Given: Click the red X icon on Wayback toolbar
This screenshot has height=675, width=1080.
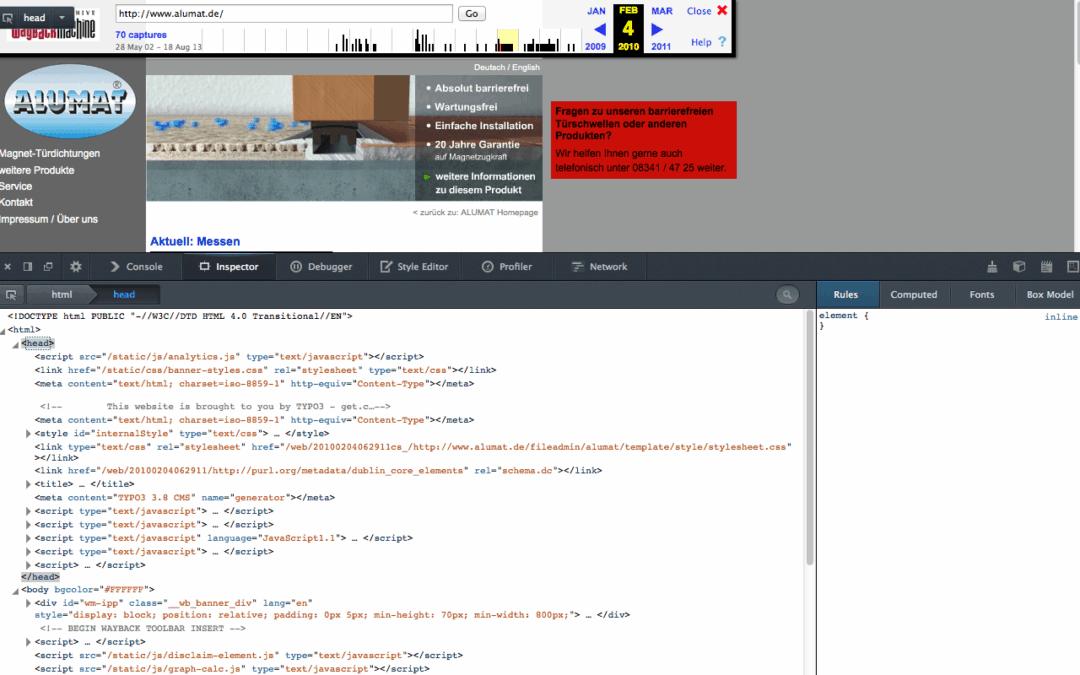Looking at the screenshot, I should (722, 10).
